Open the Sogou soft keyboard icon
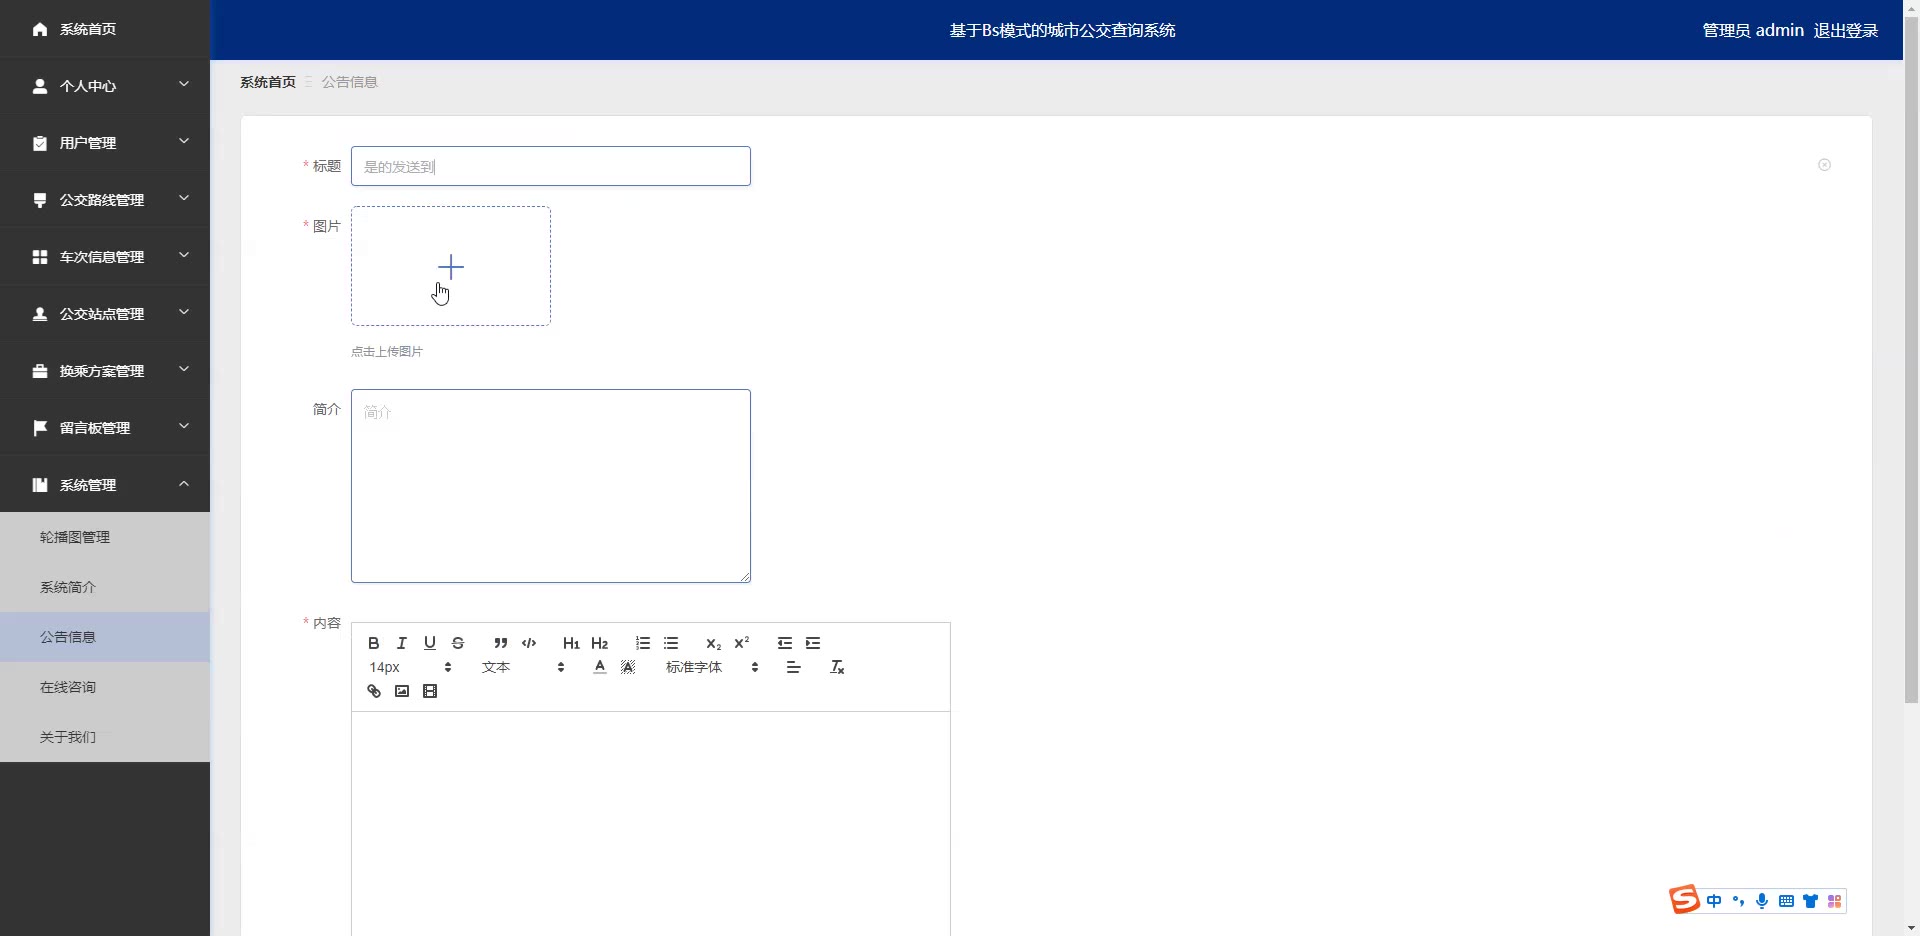 tap(1786, 901)
